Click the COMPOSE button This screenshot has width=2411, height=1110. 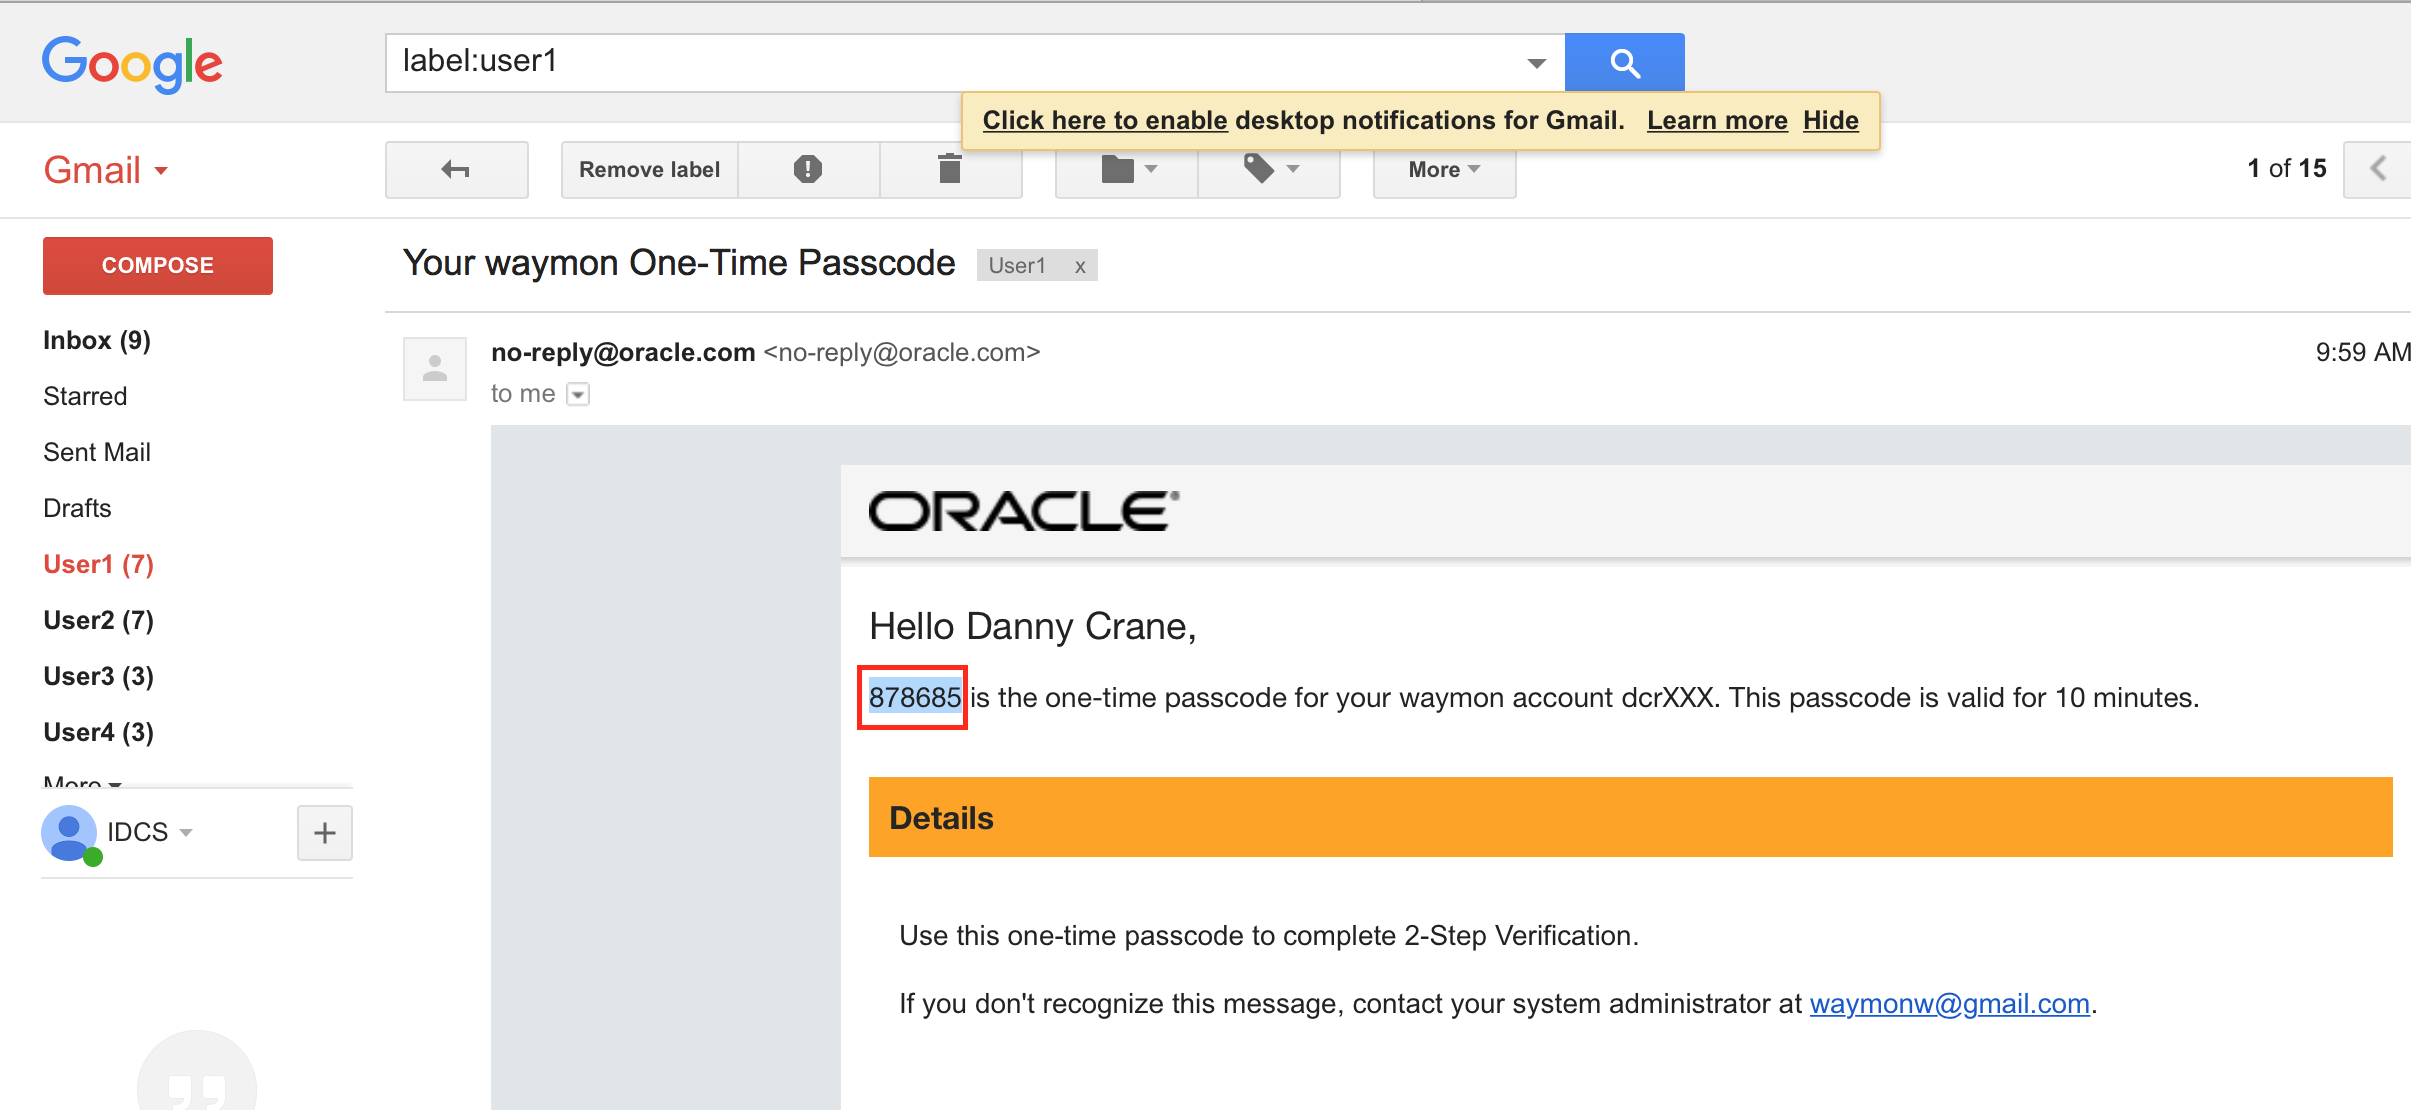click(158, 266)
